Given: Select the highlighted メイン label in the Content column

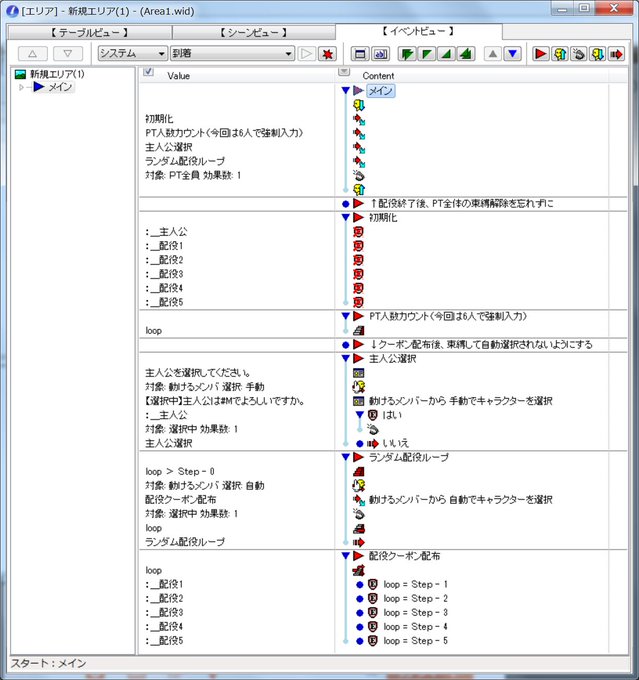Looking at the screenshot, I should (x=380, y=91).
